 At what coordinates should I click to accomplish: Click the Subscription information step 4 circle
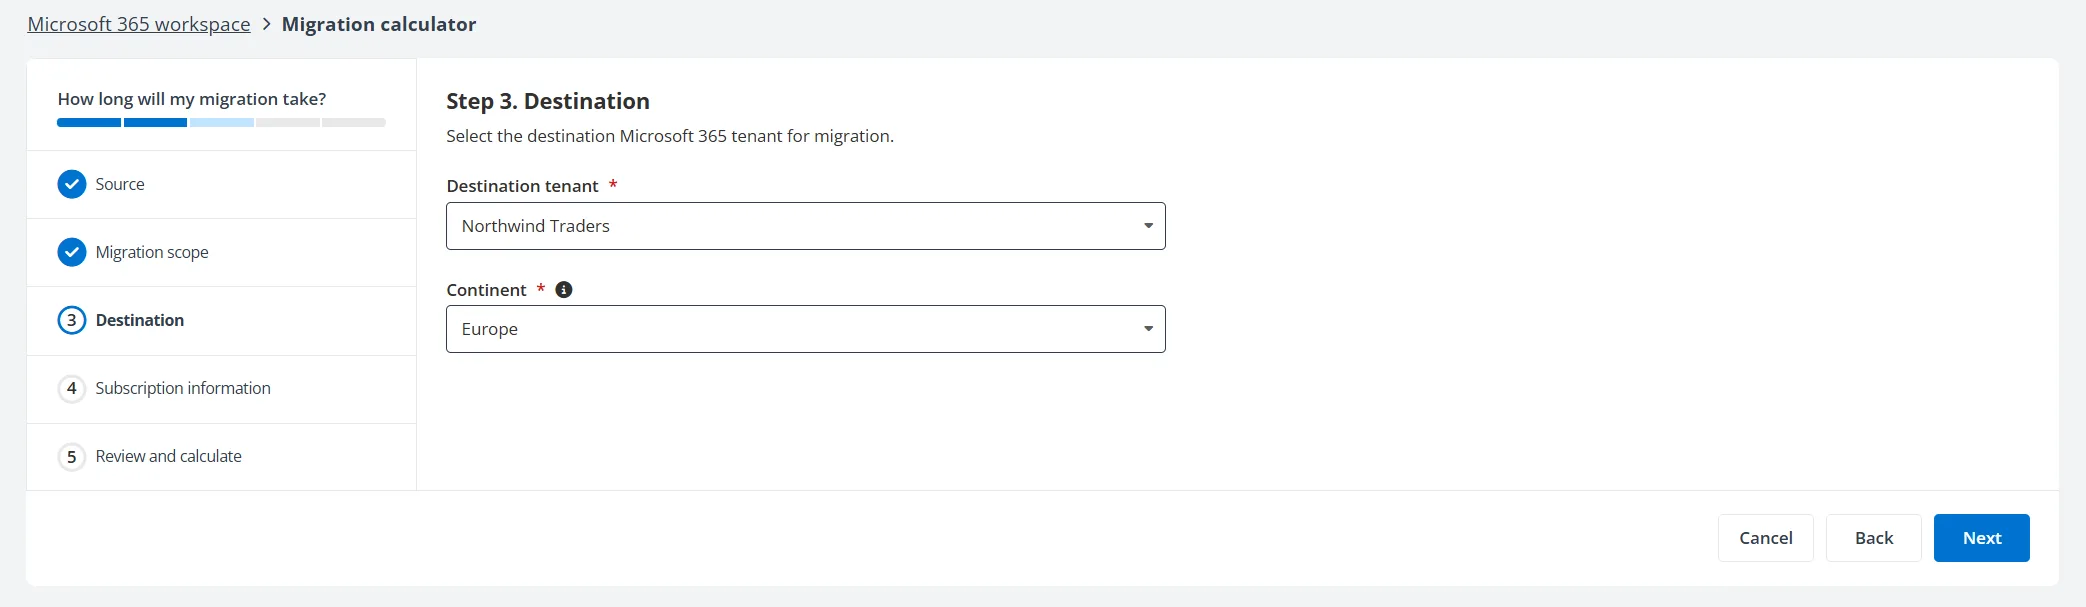(x=71, y=389)
